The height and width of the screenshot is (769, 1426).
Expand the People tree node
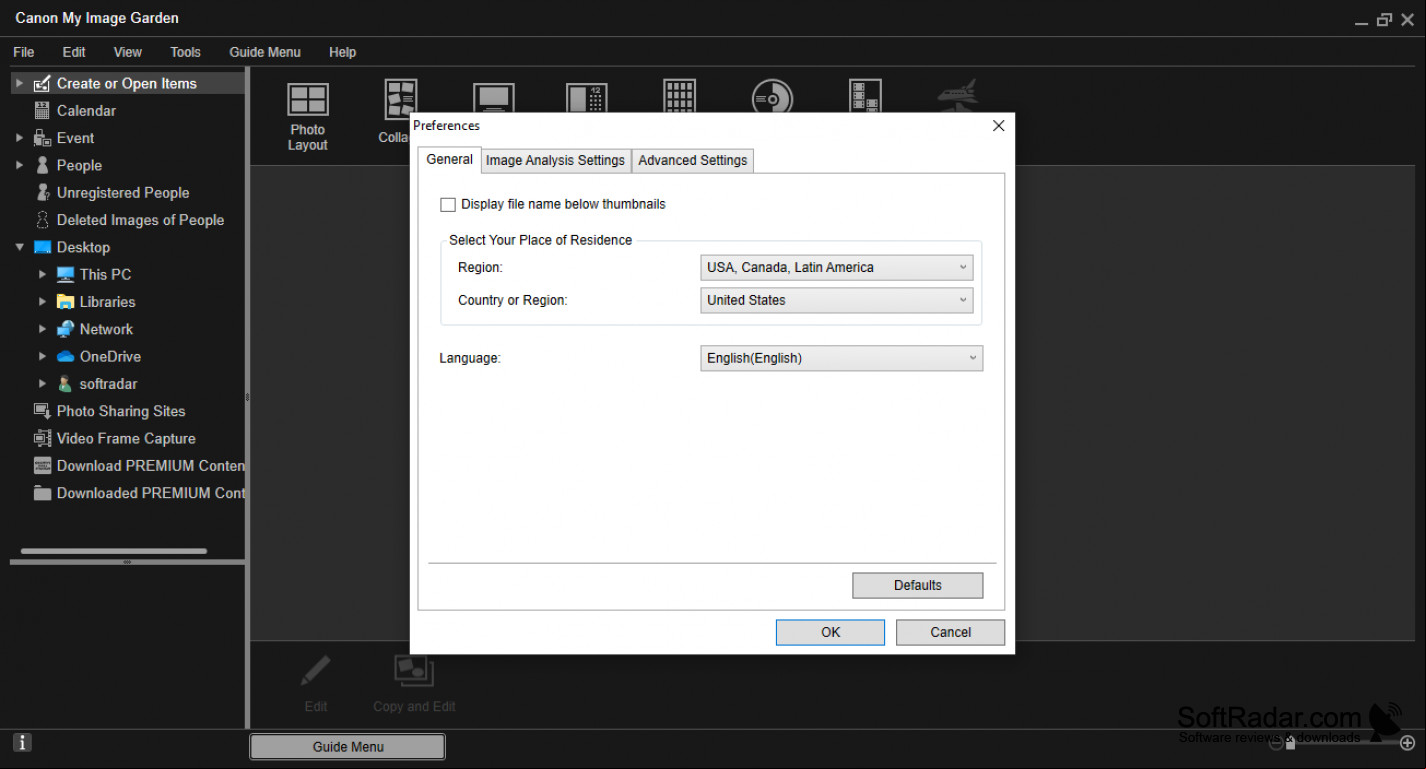(19, 165)
